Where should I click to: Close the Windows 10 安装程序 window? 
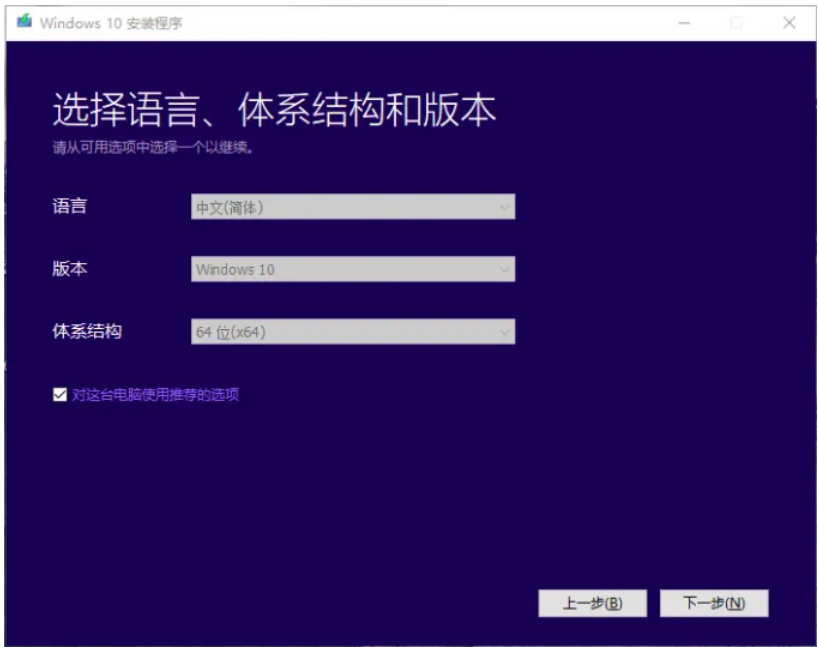point(789,23)
